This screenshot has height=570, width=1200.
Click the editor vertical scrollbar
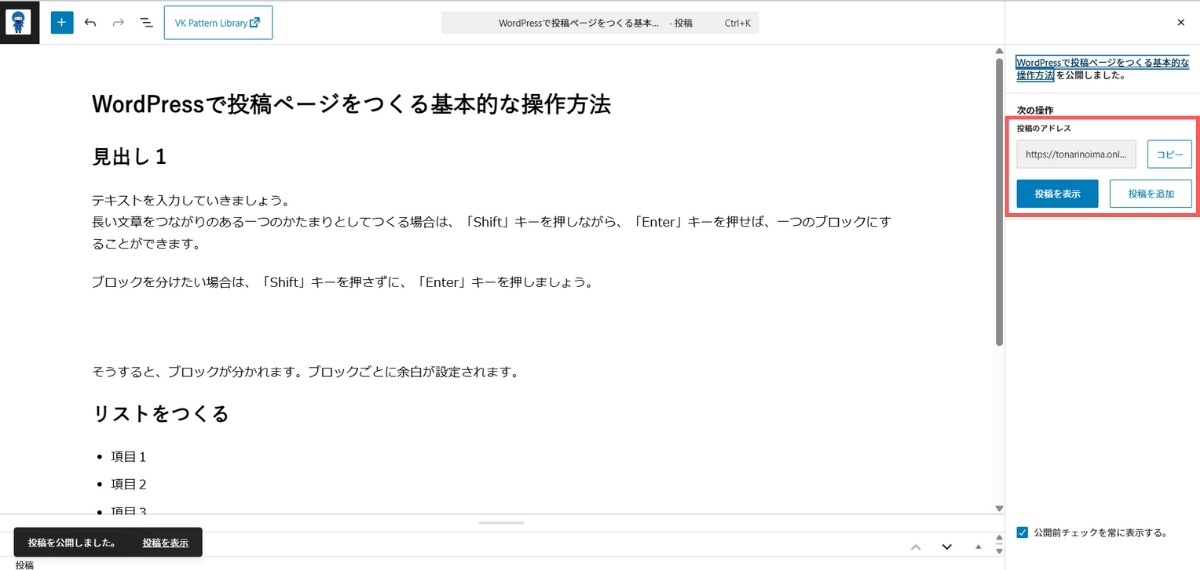pyautogui.click(x=999, y=200)
